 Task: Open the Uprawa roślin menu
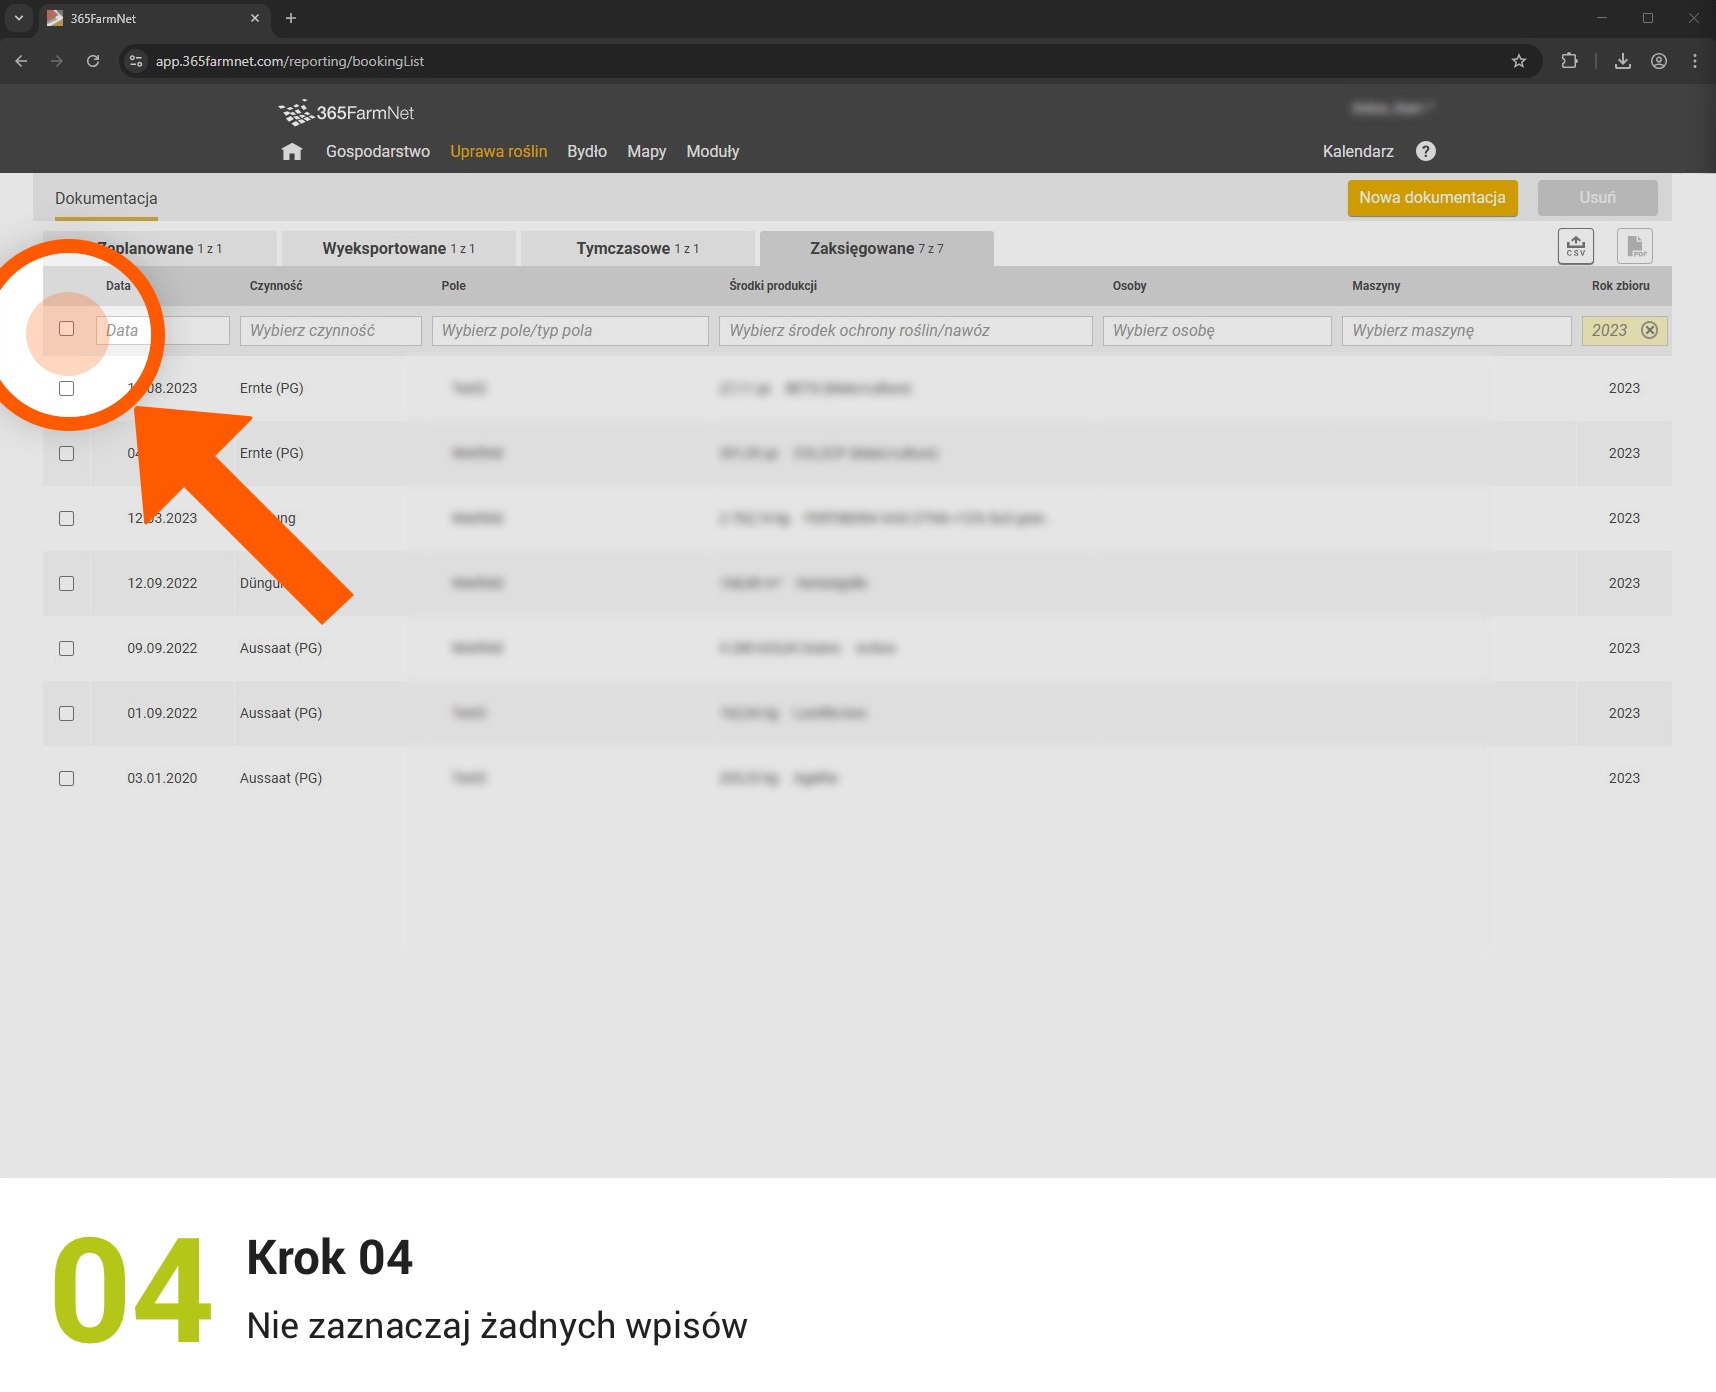point(498,152)
